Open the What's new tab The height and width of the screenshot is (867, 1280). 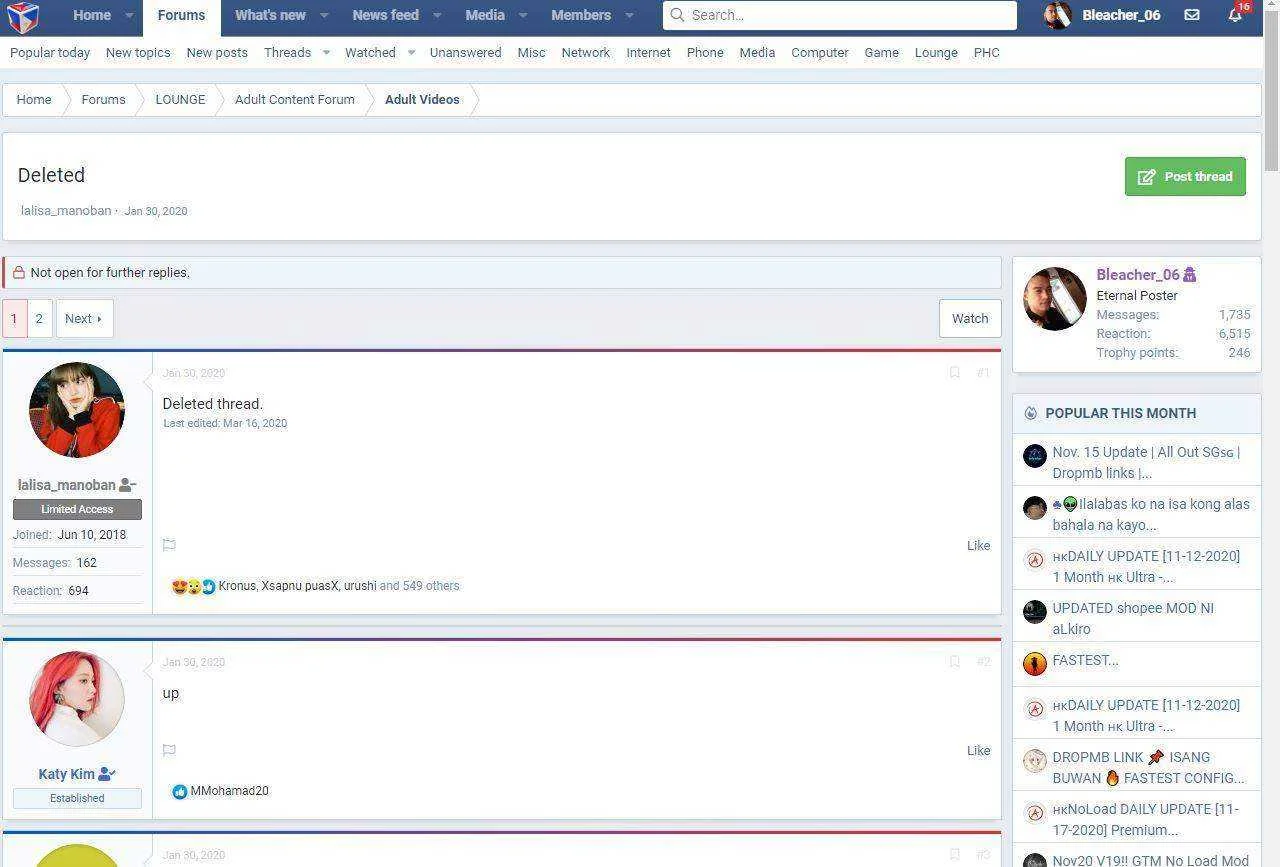270,15
